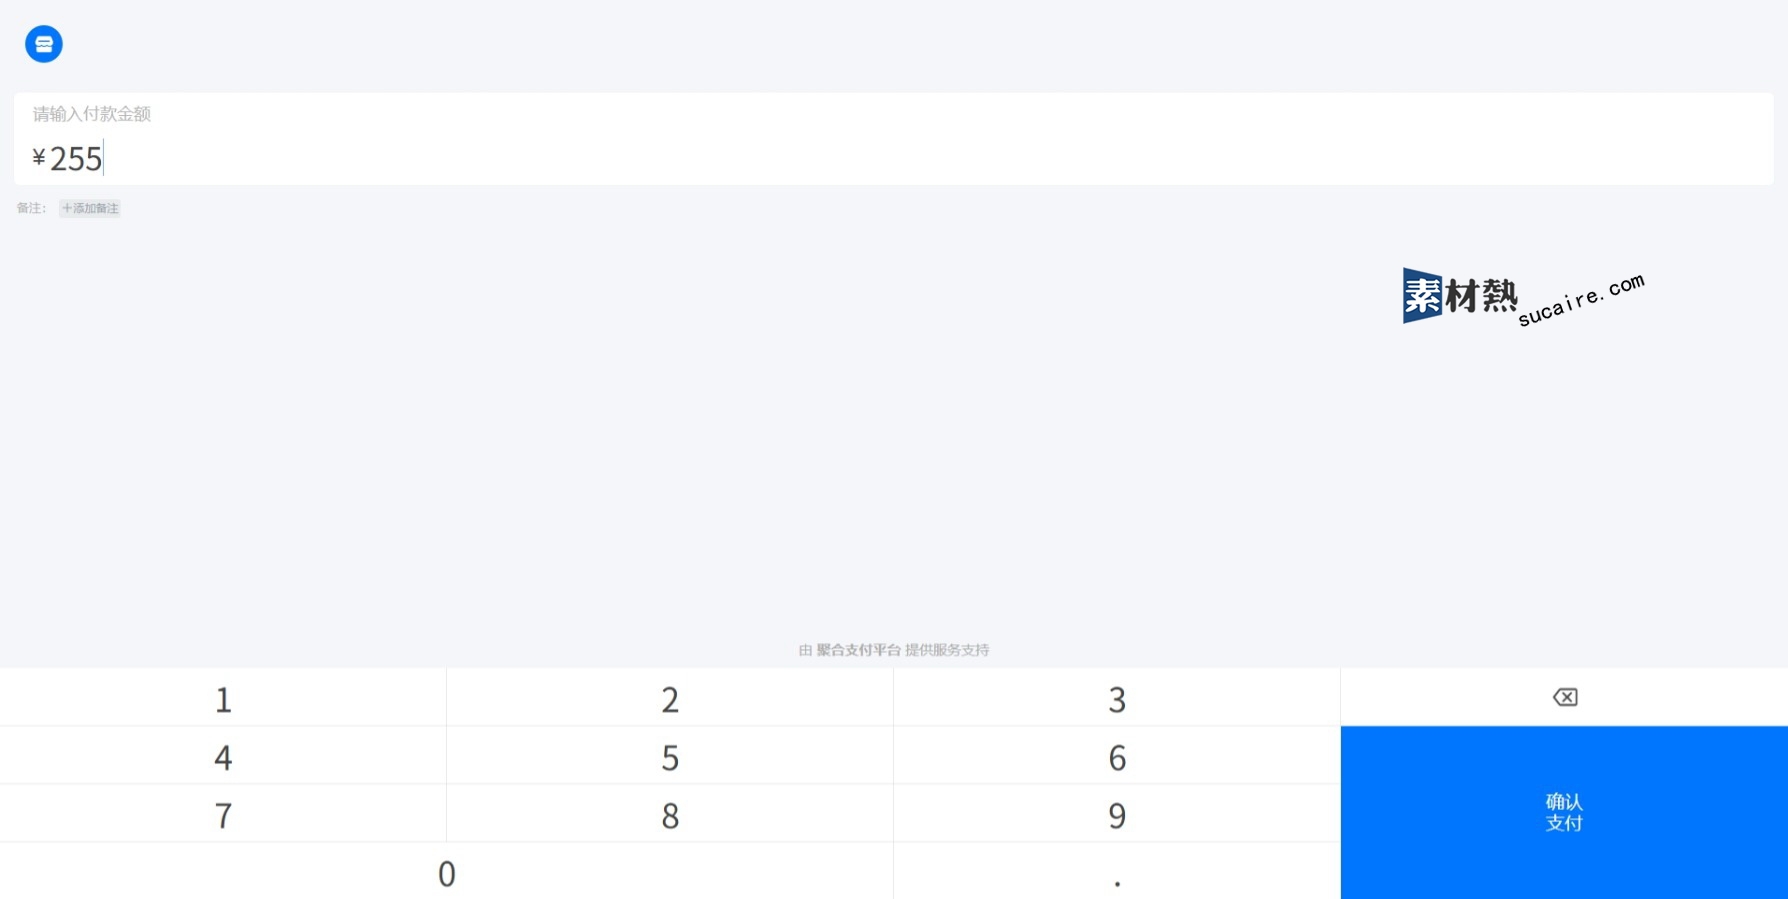Click the 确认支付 confirm payment button
Viewport: 1788px width, 899px height.
click(1564, 813)
